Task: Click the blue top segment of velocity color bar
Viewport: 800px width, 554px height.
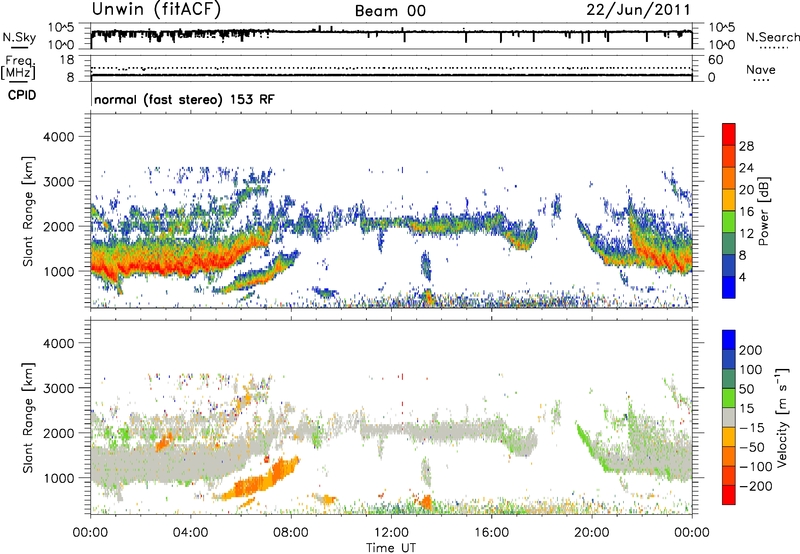Action: [x=729, y=340]
